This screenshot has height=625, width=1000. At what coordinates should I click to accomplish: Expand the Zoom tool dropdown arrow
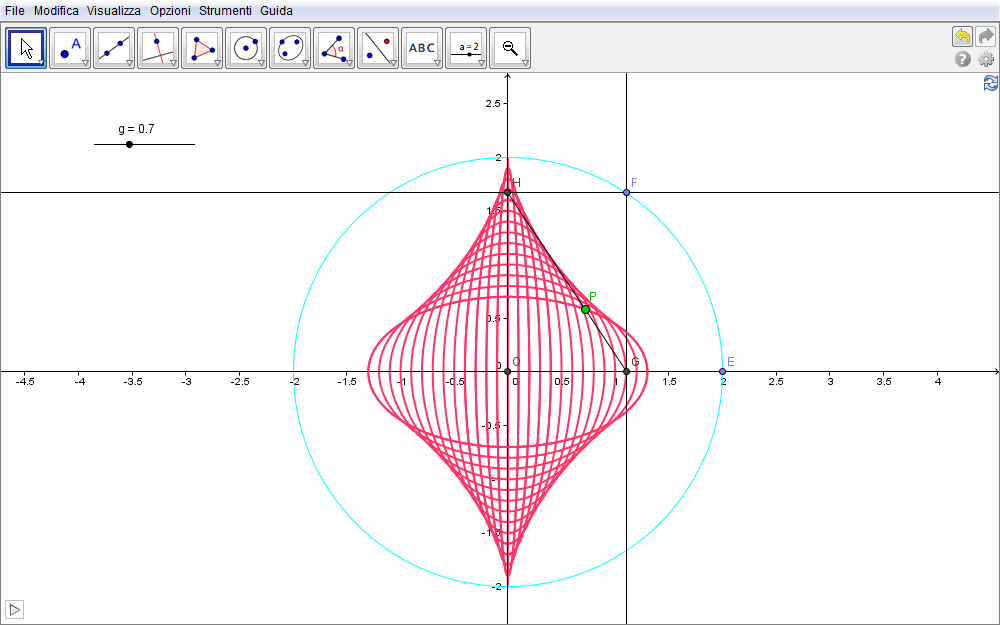click(525, 63)
